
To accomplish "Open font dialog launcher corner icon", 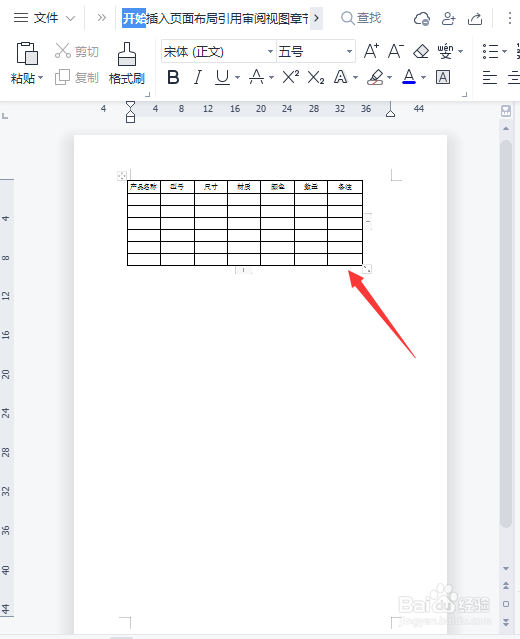I will [464, 95].
